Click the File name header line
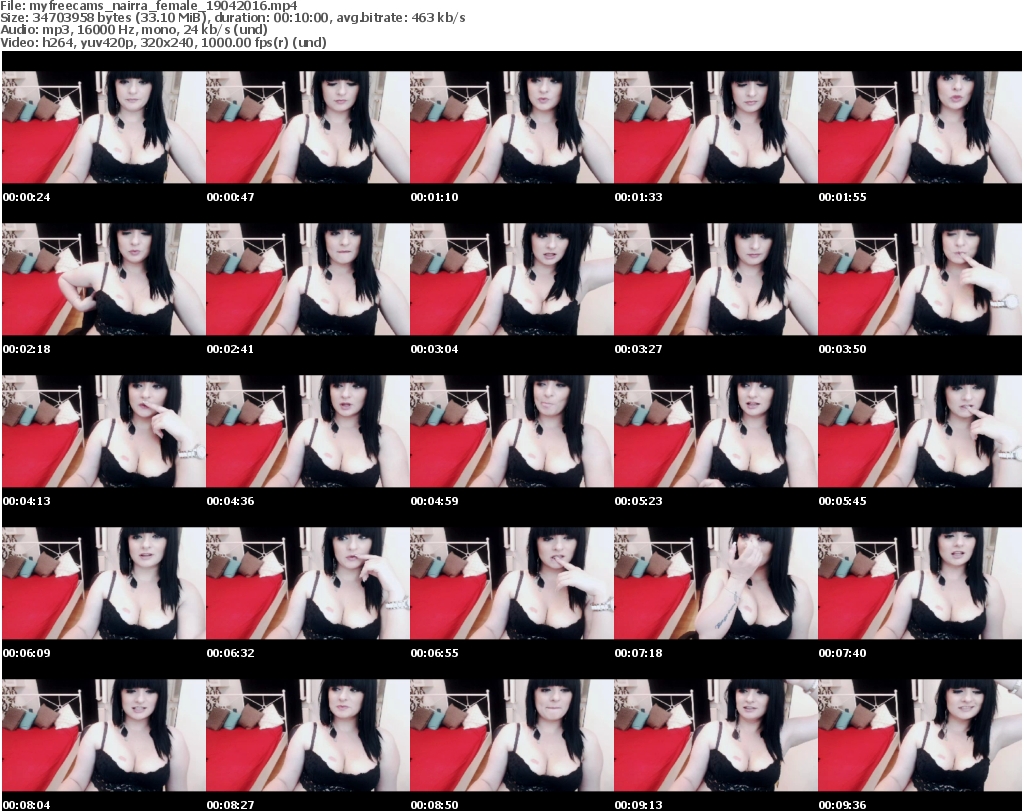This screenshot has height=811, width=1024. coord(149,6)
